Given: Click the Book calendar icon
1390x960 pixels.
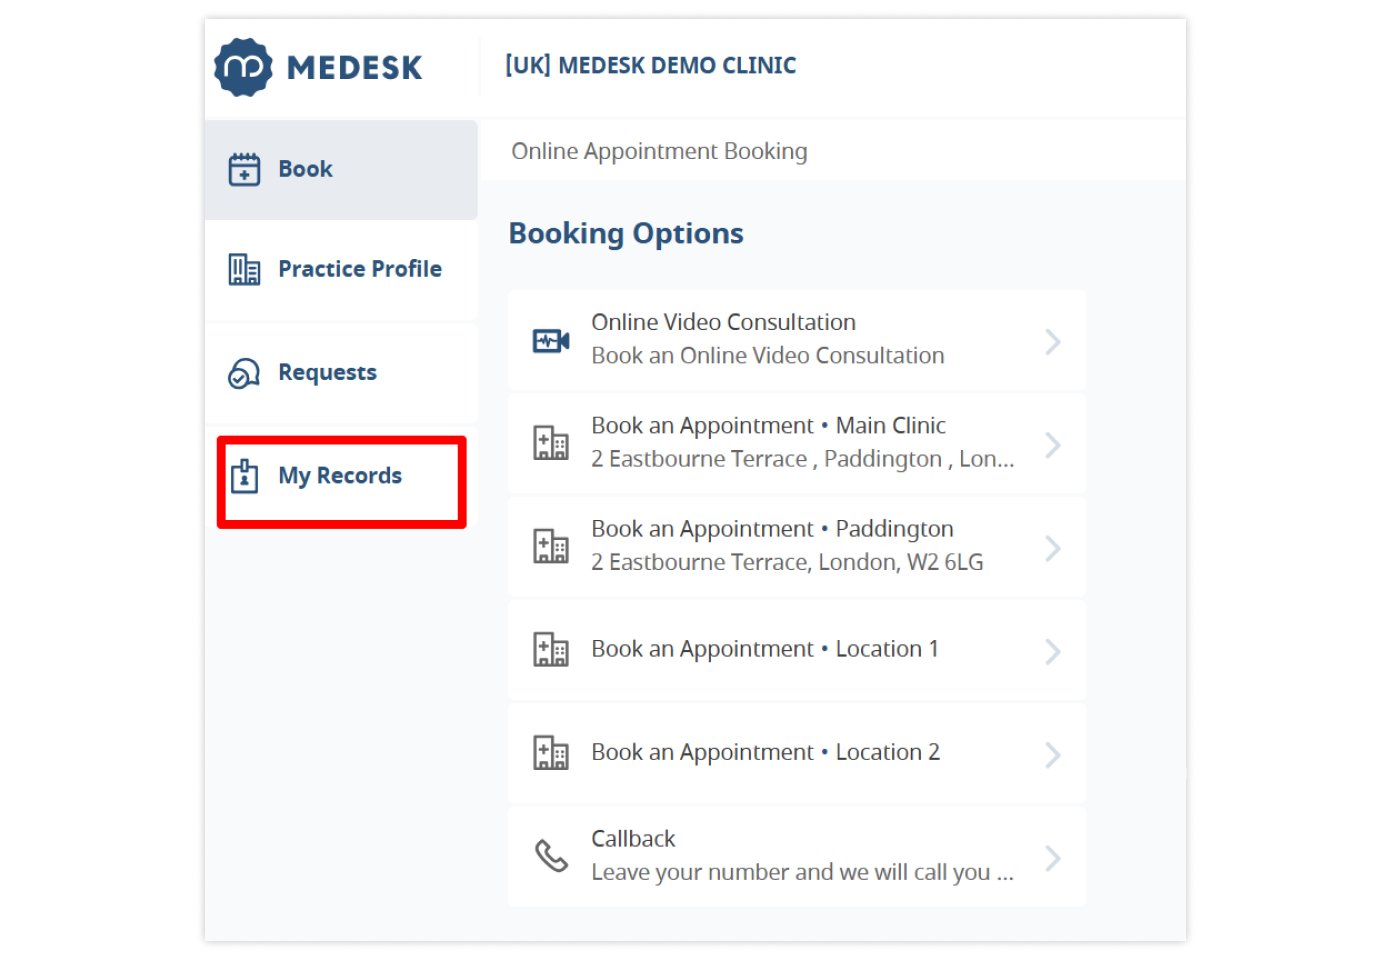Looking at the screenshot, I should point(244,169).
